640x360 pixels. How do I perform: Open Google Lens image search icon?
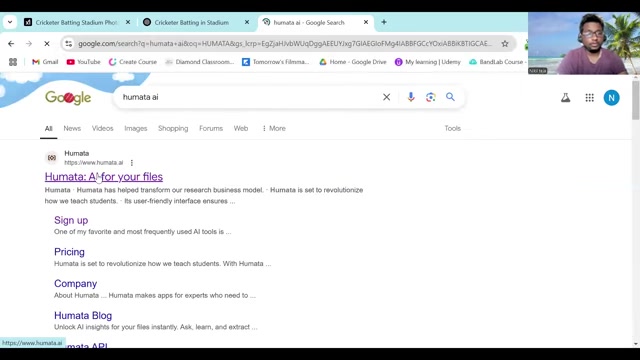(431, 97)
